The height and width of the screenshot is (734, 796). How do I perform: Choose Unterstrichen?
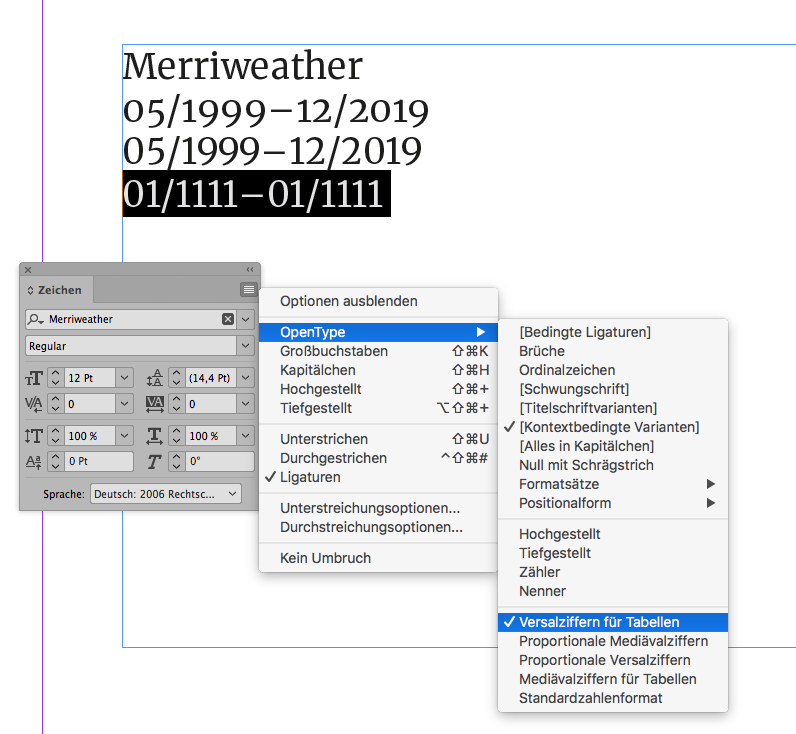pos(378,439)
